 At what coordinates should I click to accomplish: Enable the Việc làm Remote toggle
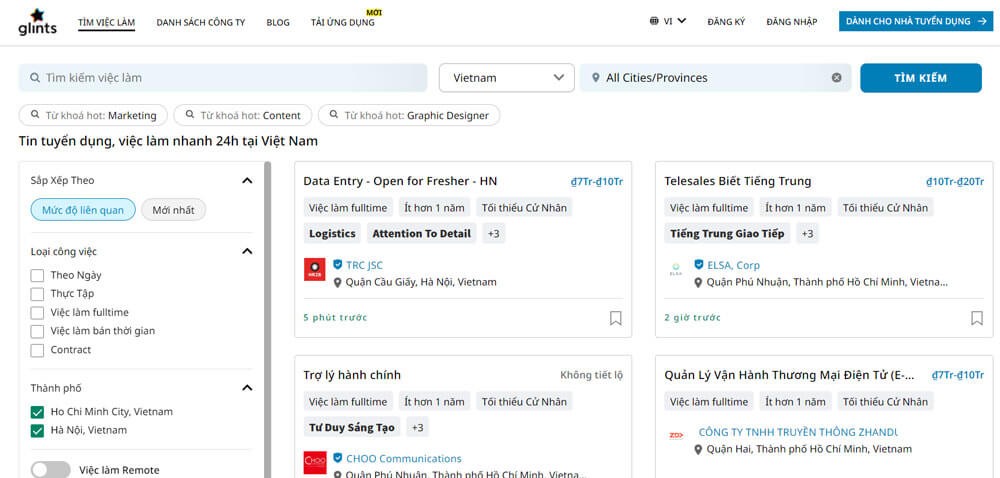[x=50, y=470]
